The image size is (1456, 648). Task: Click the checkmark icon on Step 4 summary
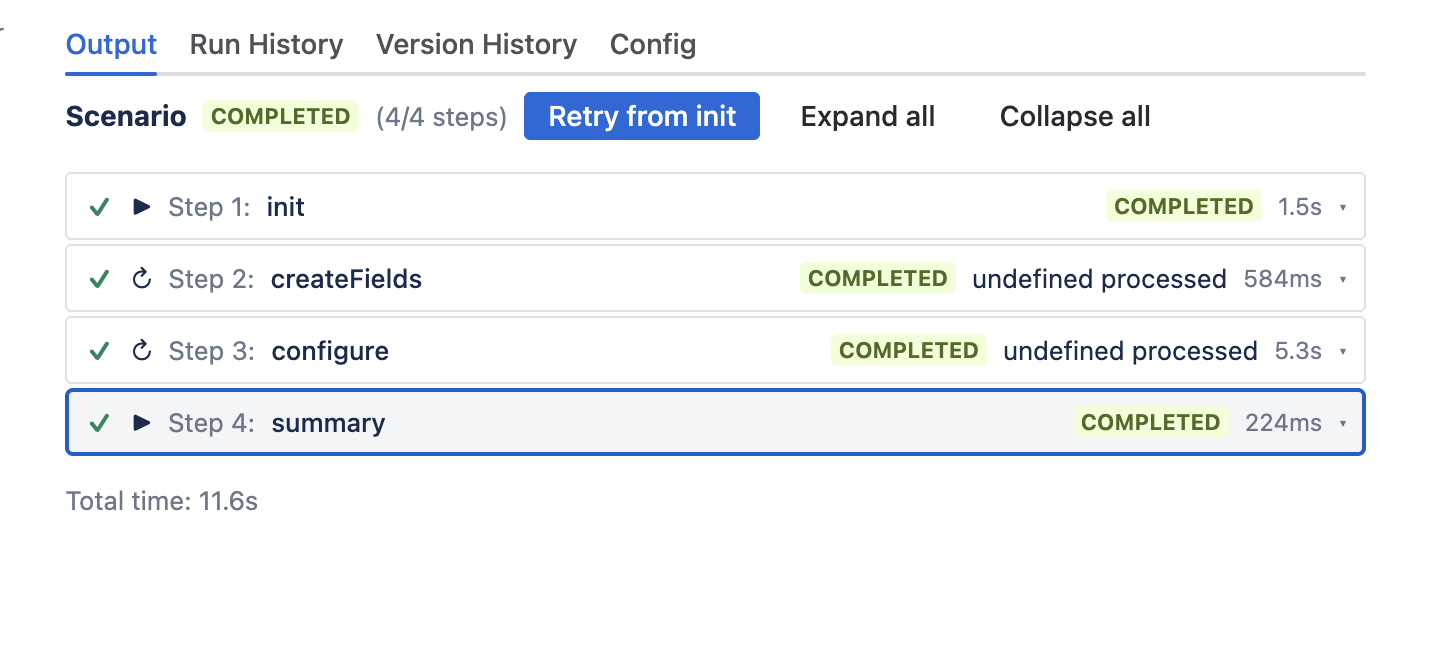click(98, 423)
